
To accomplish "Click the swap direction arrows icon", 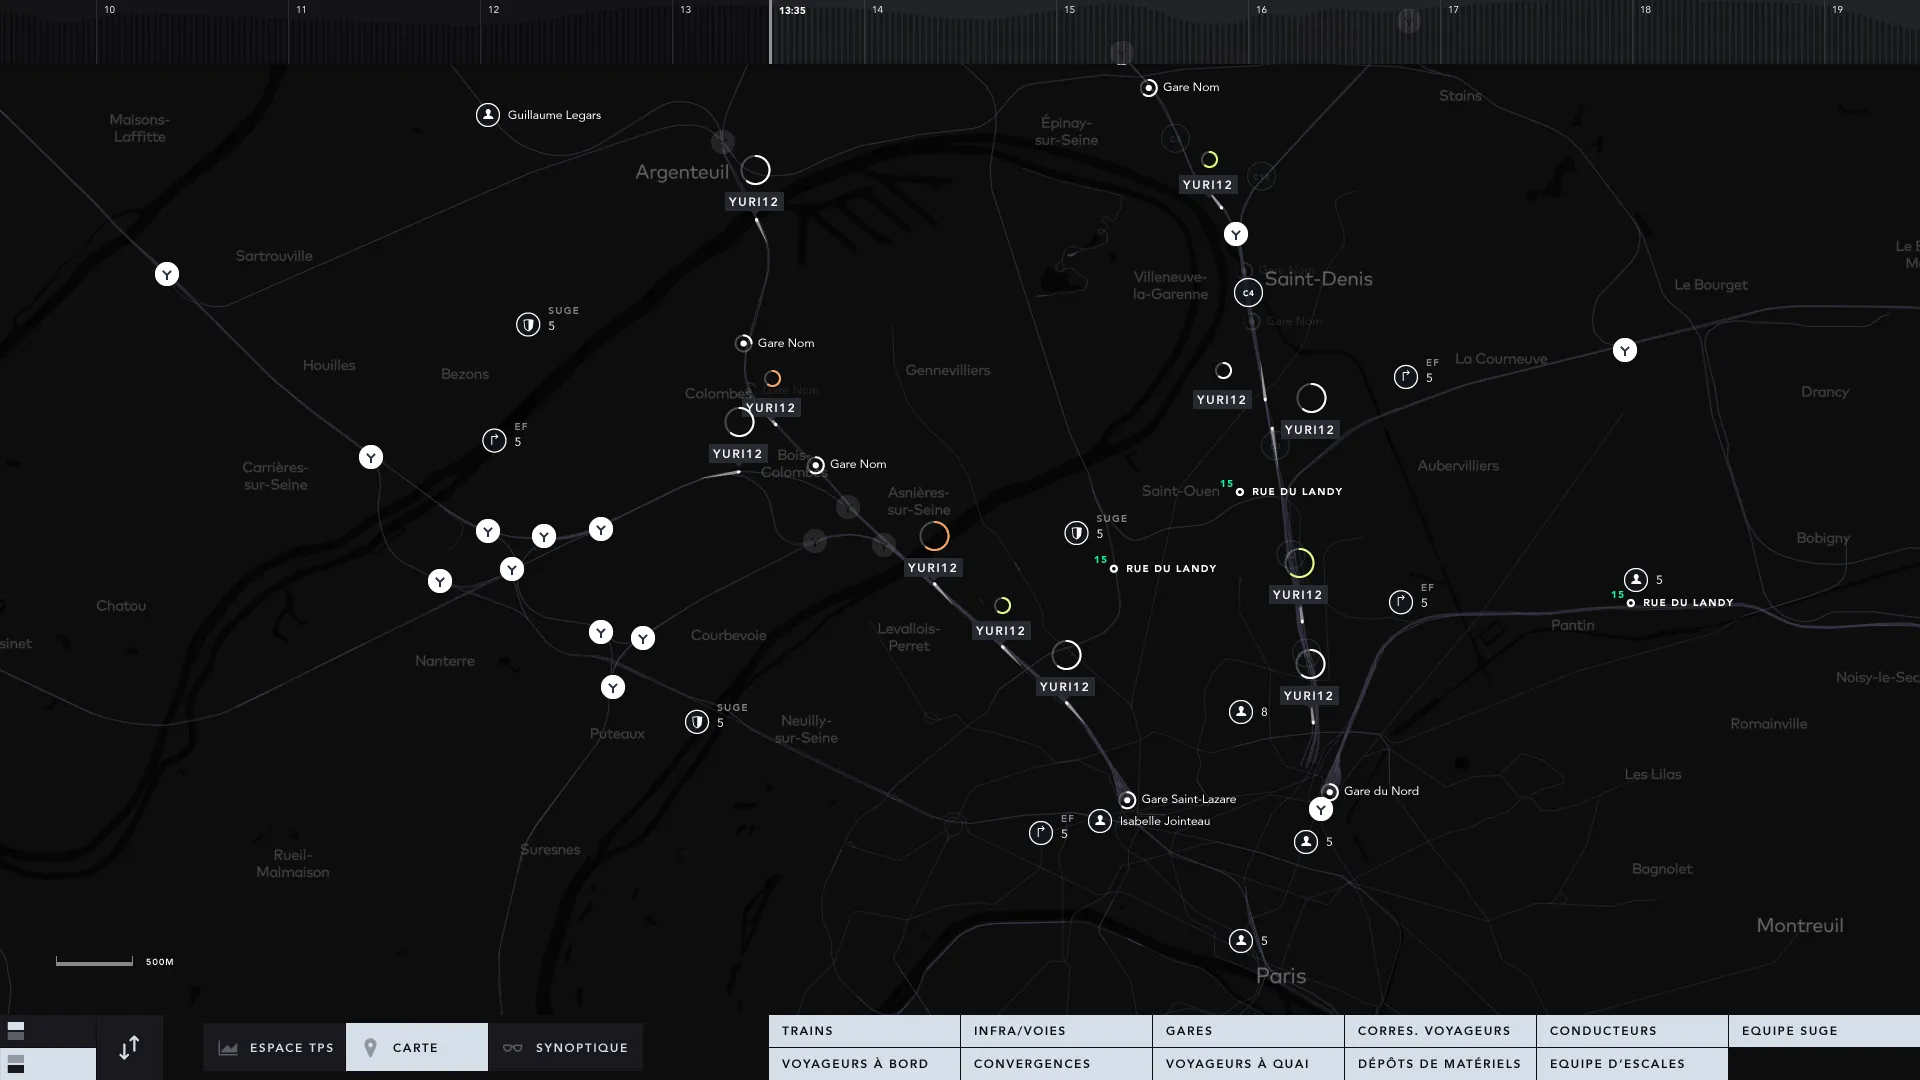I will [x=129, y=1047].
